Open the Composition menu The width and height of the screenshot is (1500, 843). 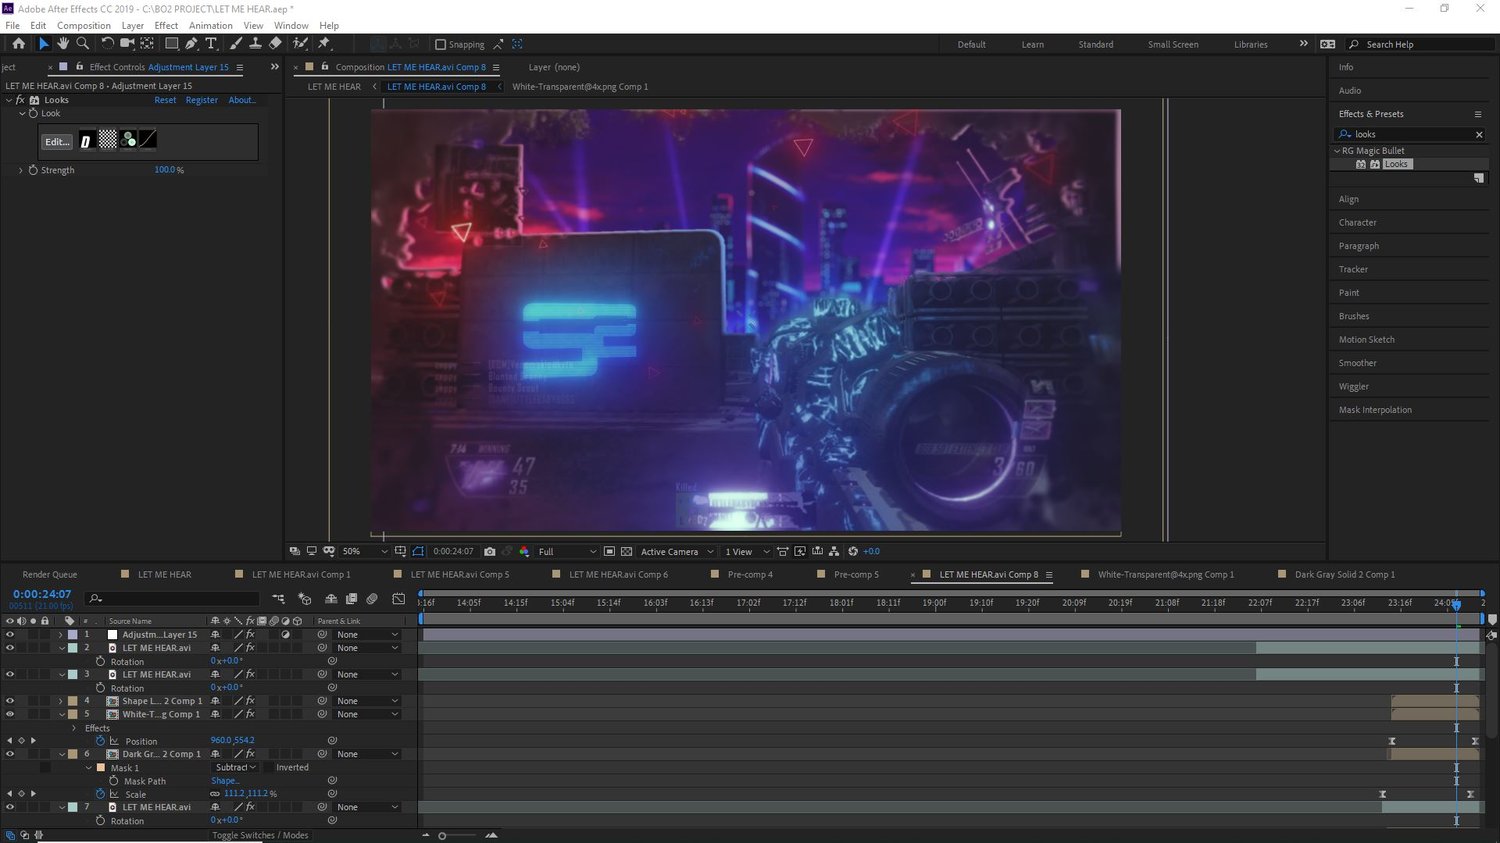84,25
